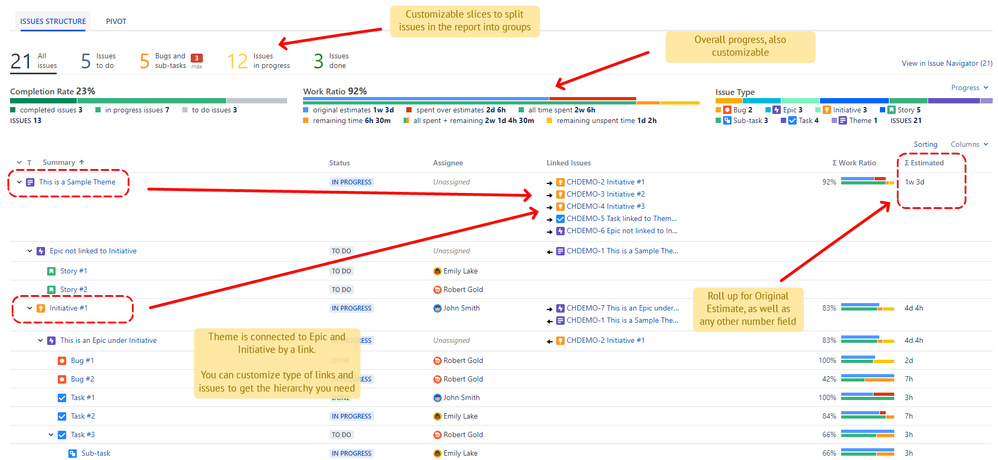This screenshot has height=460, width=998.
Task: Click the Story #1 type icon
Action: 52,271
